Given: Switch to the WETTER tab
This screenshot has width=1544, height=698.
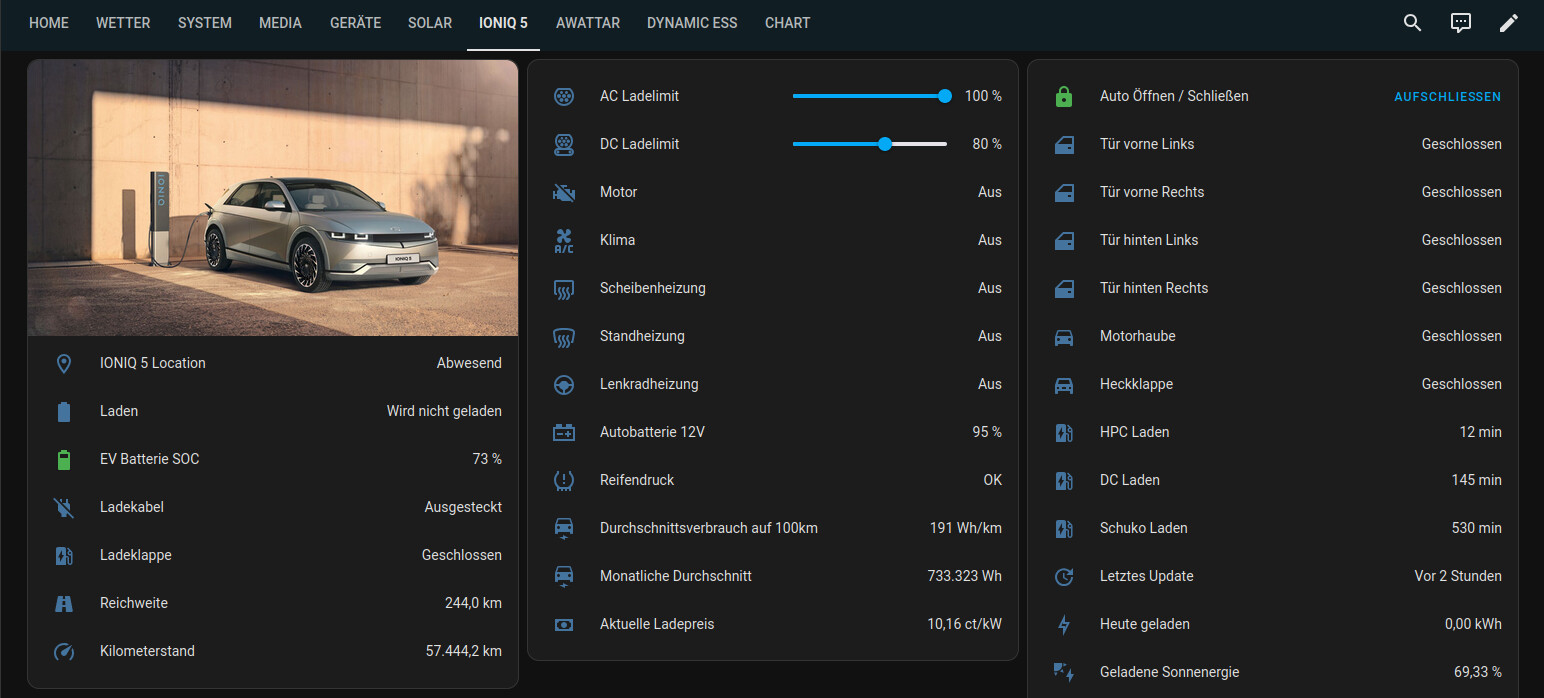Looking at the screenshot, I should tap(123, 23).
